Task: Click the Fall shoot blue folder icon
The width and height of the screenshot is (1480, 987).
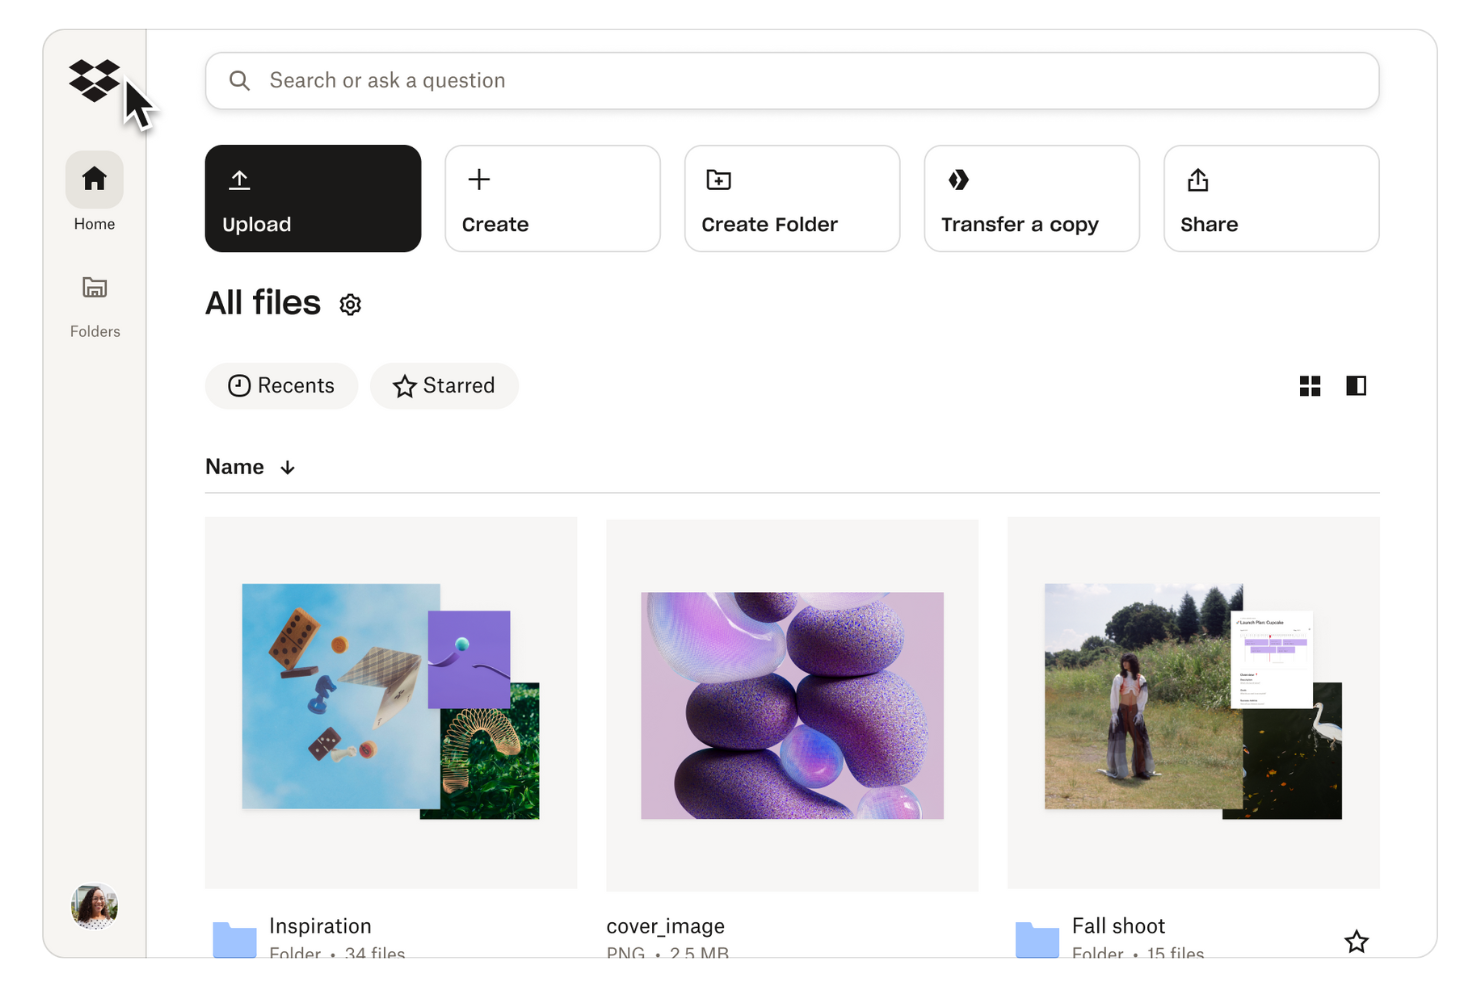Action: tap(1037, 938)
